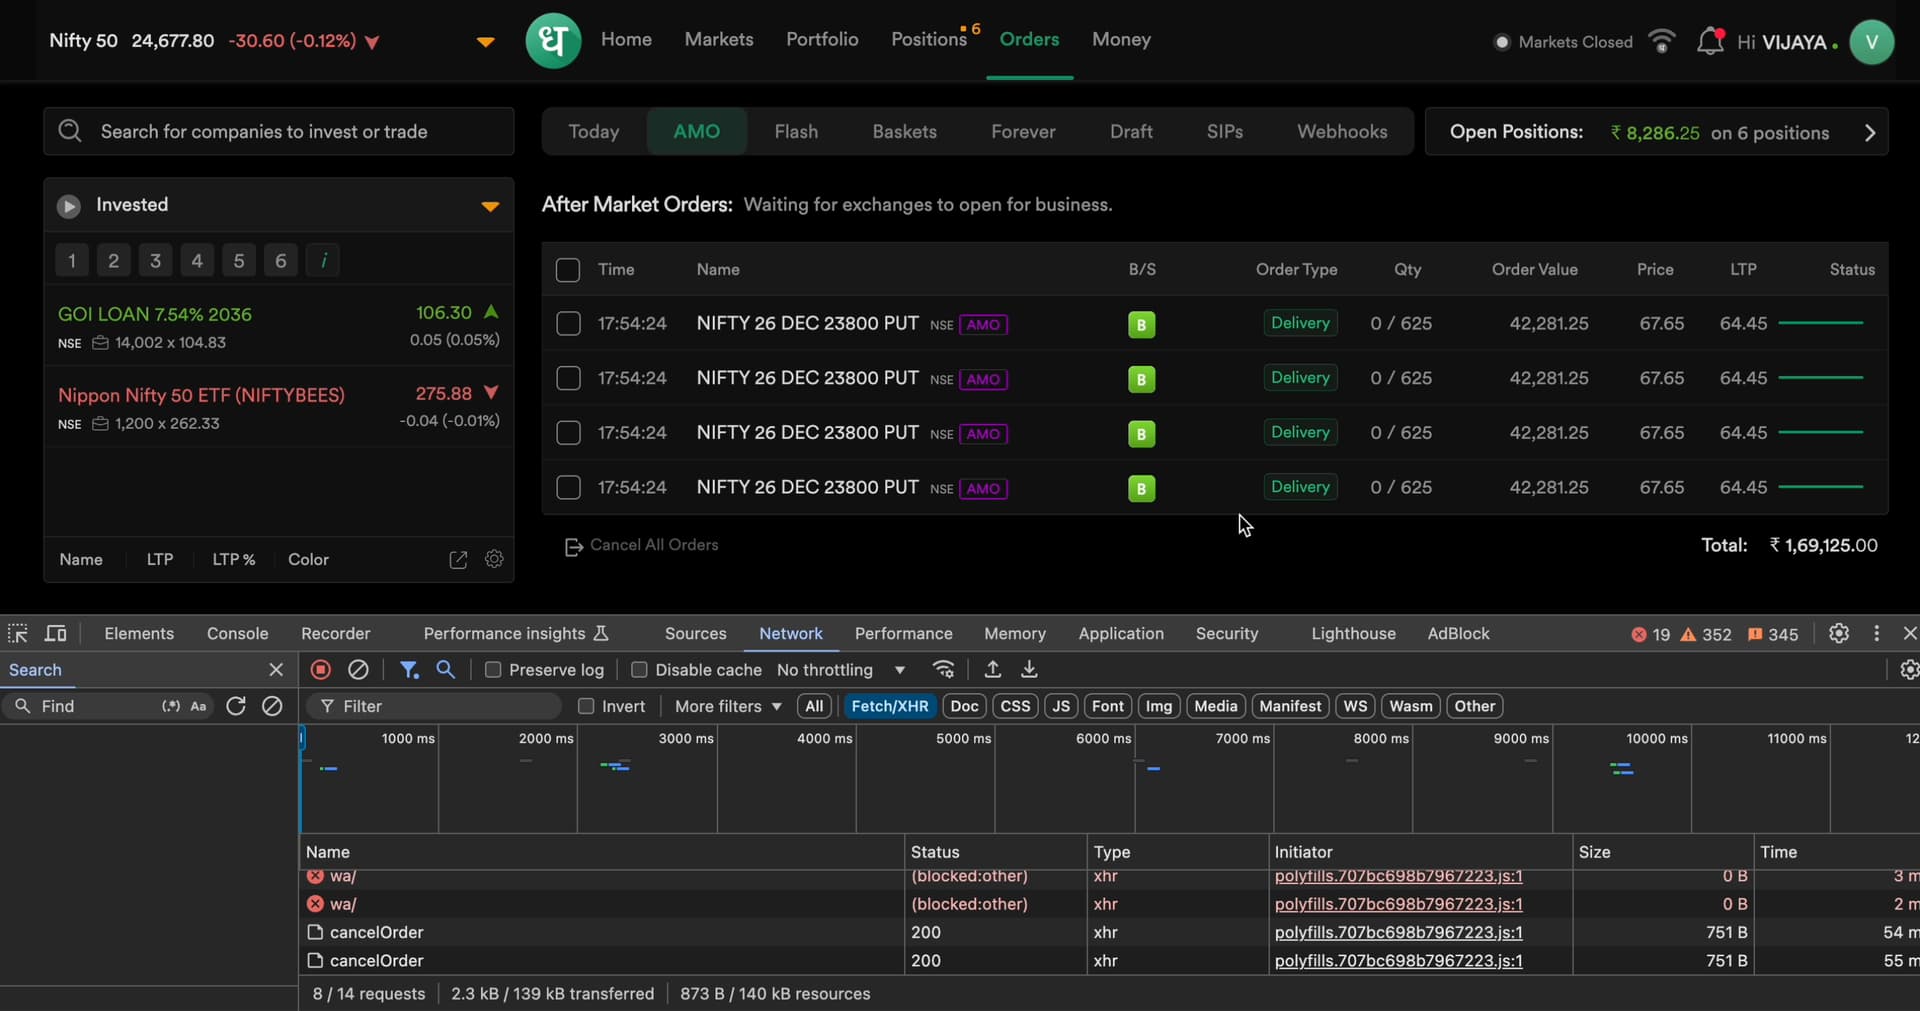The width and height of the screenshot is (1920, 1011).
Task: Toggle regex option in Find field
Action: [171, 706]
